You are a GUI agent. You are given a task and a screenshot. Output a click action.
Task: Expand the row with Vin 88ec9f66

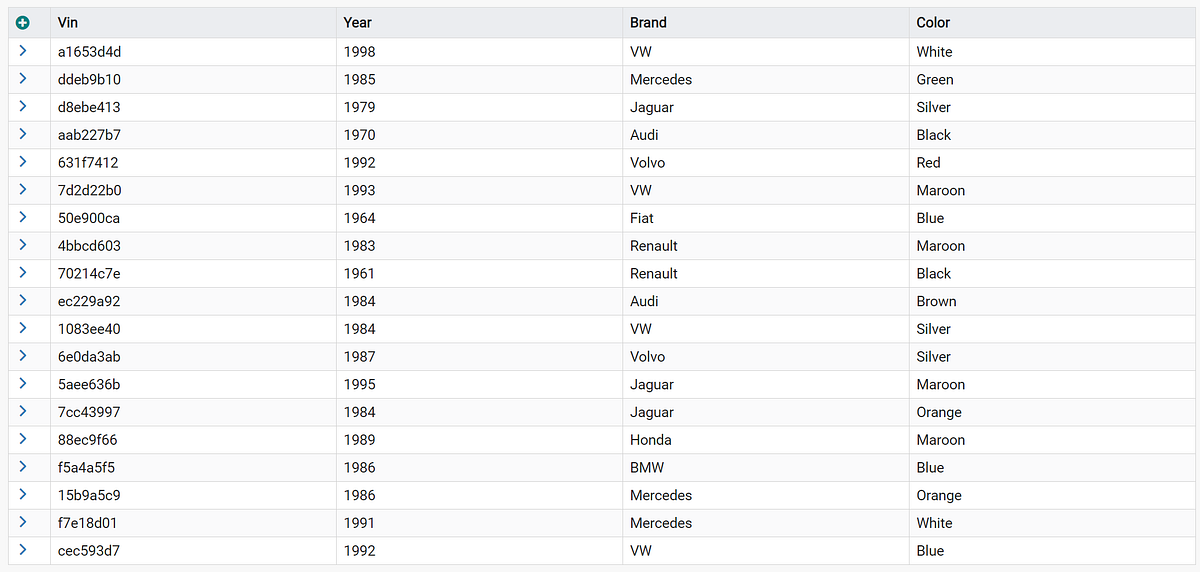(x=23, y=439)
